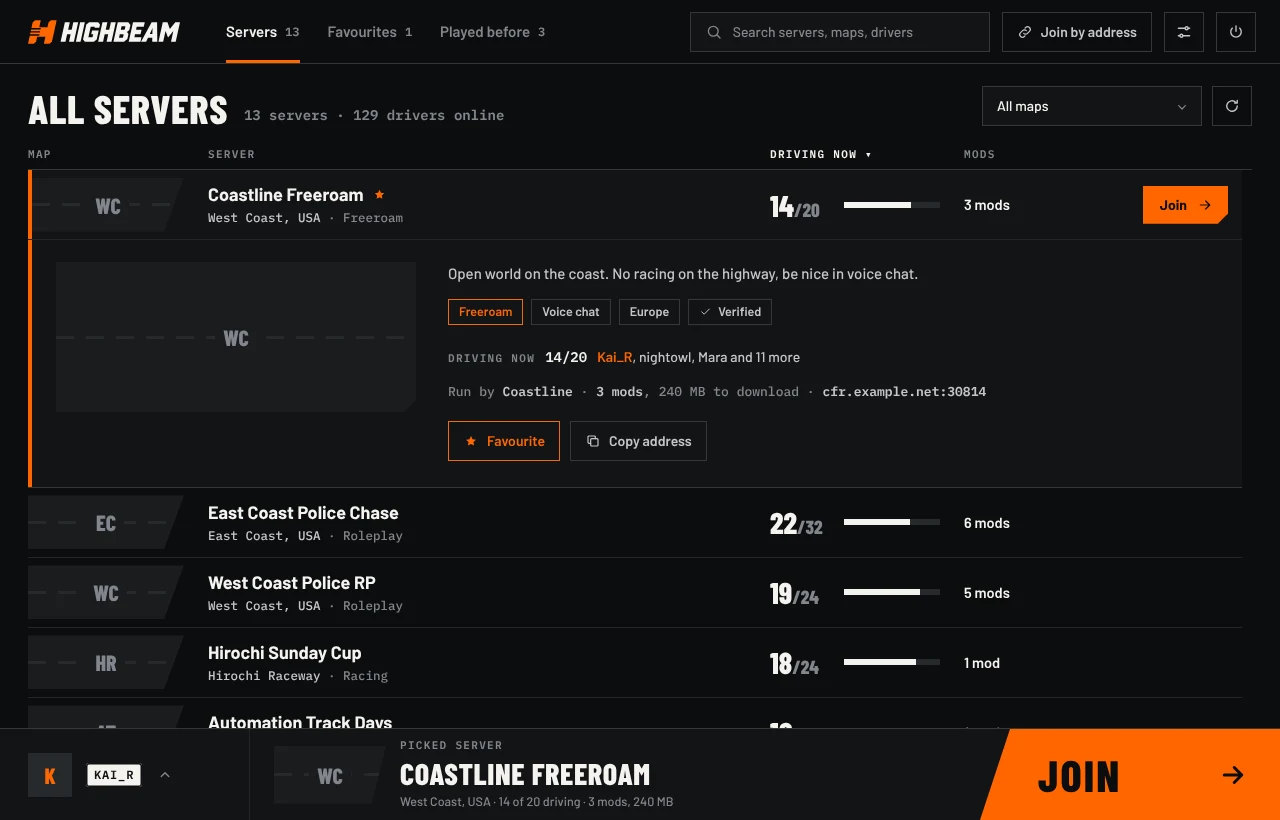The width and height of the screenshot is (1280, 820).
Task: Open the All maps dropdown
Action: pos(1092,106)
